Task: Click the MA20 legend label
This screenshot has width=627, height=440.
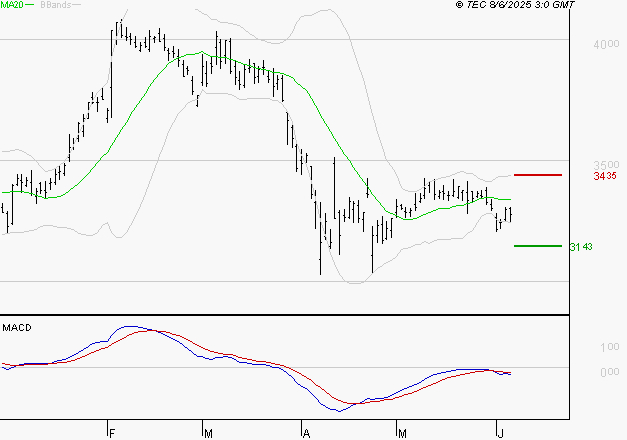Action: pos(11,5)
